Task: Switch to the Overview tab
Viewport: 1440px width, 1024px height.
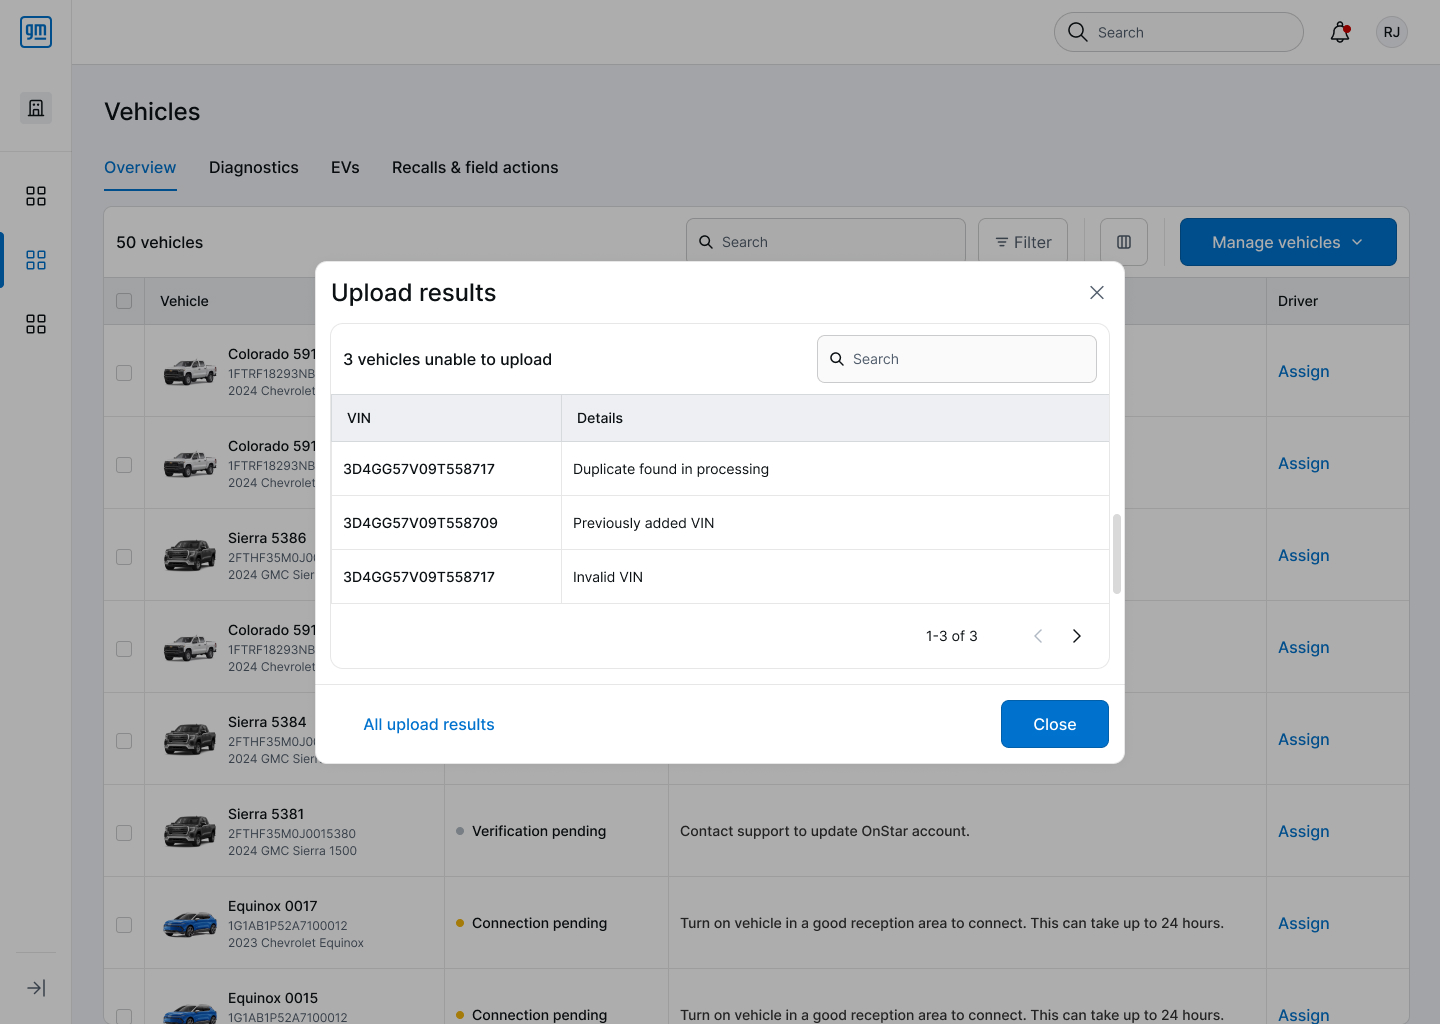Action: point(140,168)
